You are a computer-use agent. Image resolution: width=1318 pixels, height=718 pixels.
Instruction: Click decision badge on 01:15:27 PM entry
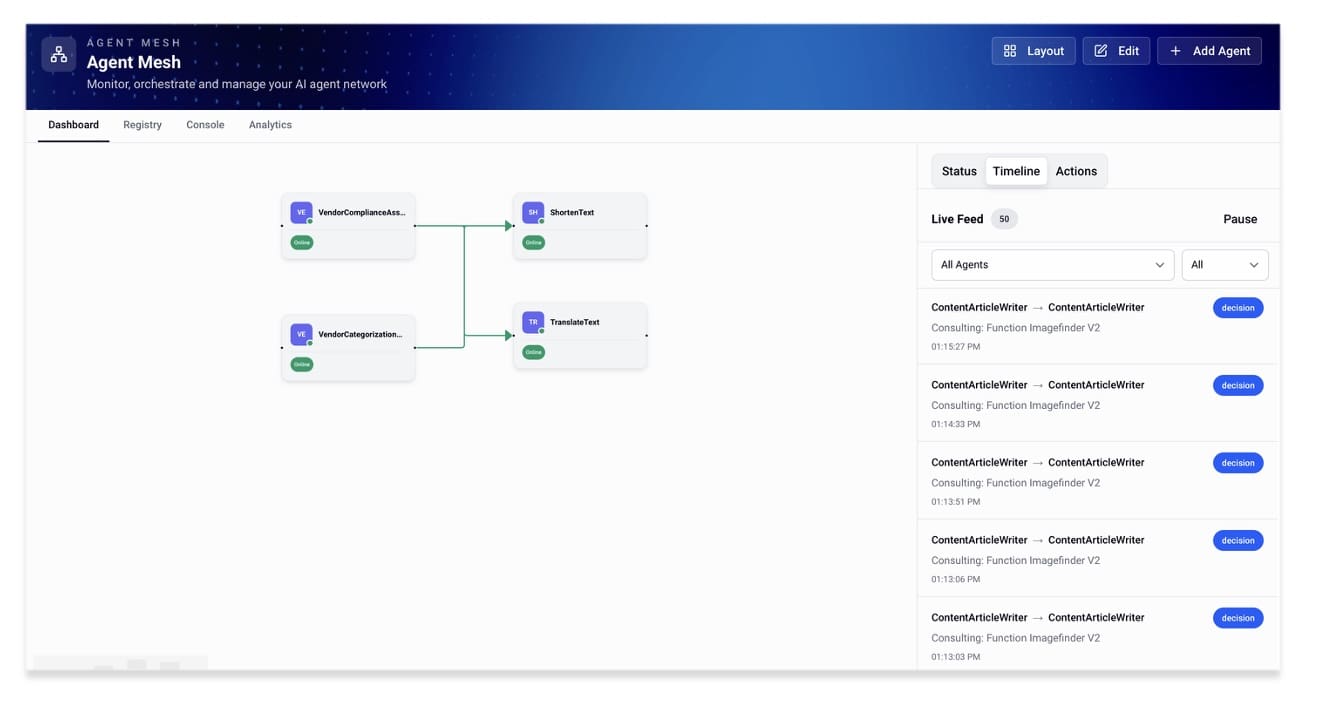tap(1238, 308)
